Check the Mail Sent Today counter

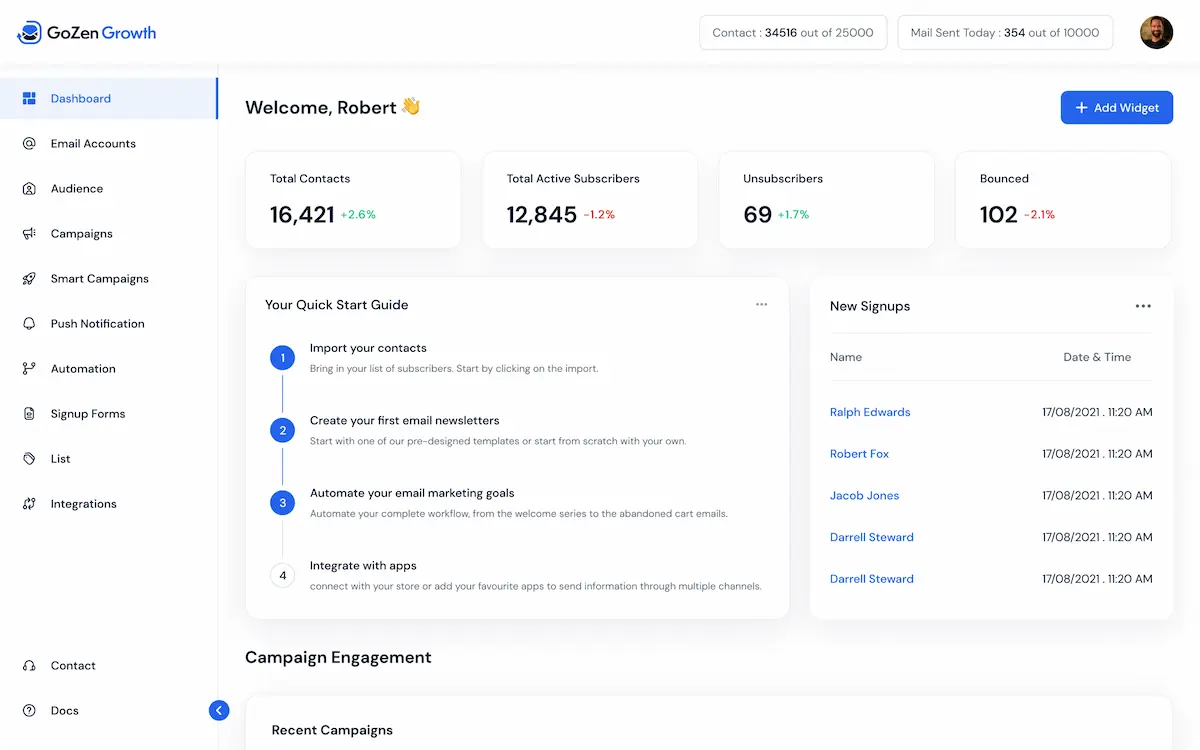(x=1005, y=32)
